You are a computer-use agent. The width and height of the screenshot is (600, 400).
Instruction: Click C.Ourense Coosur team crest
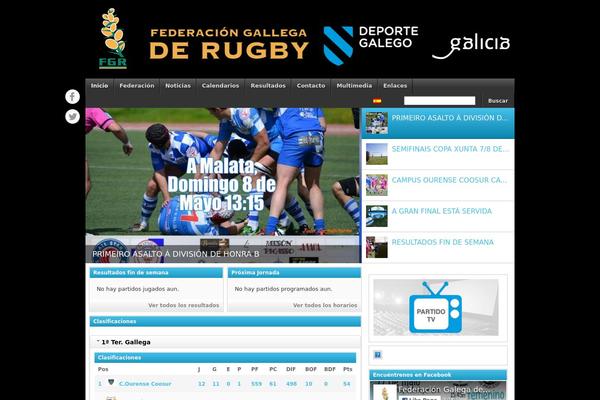click(x=111, y=382)
